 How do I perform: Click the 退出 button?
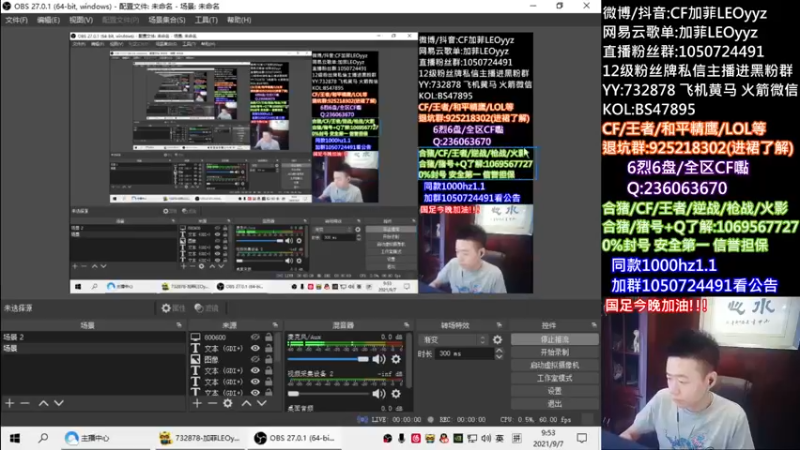tap(555, 404)
